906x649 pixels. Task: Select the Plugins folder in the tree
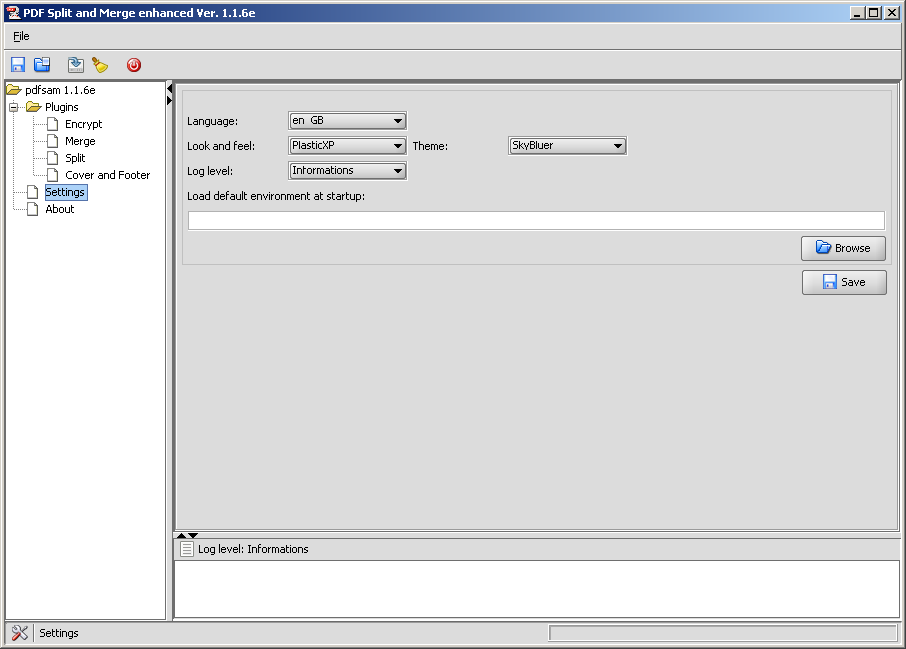click(61, 107)
